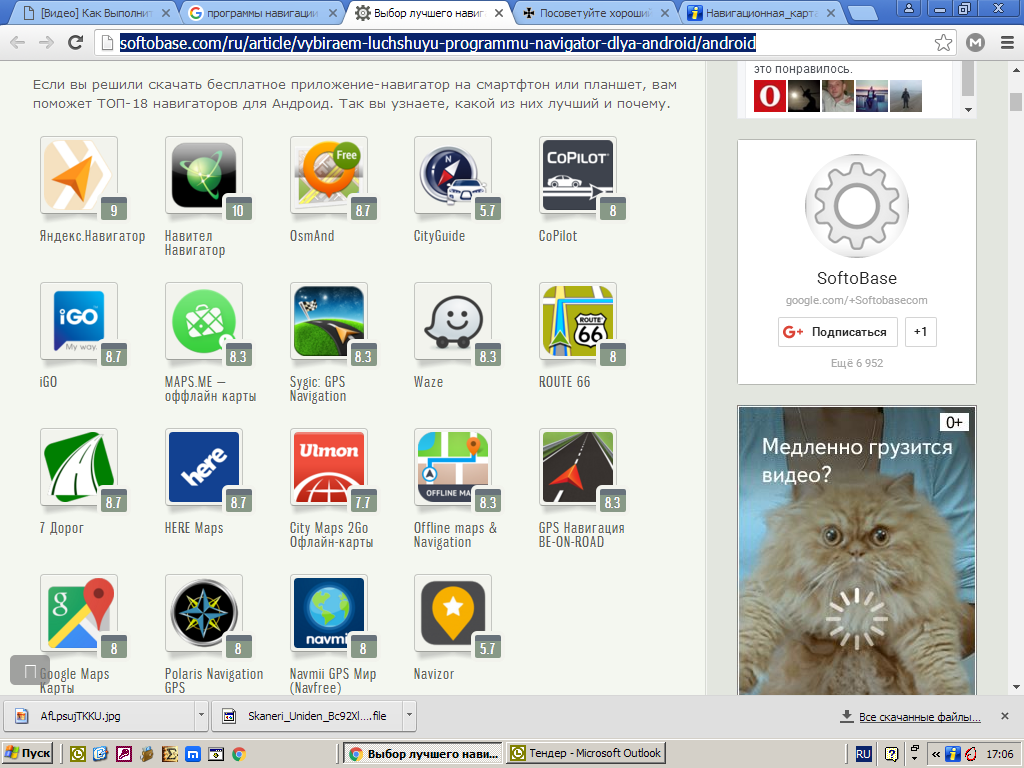The image size is (1024, 768).
Task: Show hidden system tray icons chevron
Action: coord(936,754)
